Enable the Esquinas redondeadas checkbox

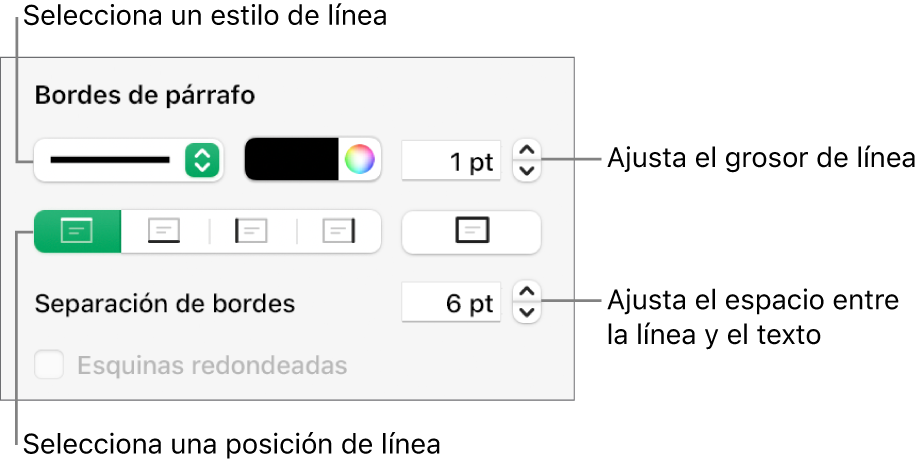48,365
